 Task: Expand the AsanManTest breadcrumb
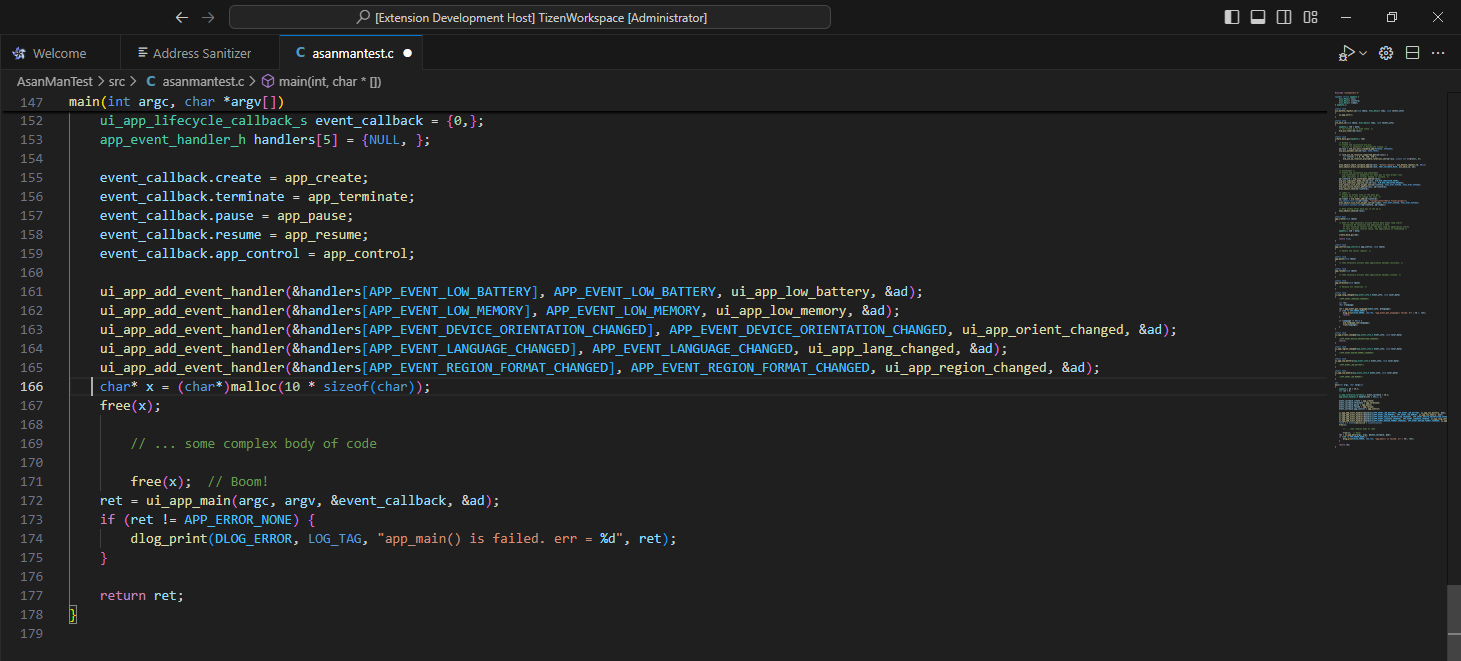(54, 81)
